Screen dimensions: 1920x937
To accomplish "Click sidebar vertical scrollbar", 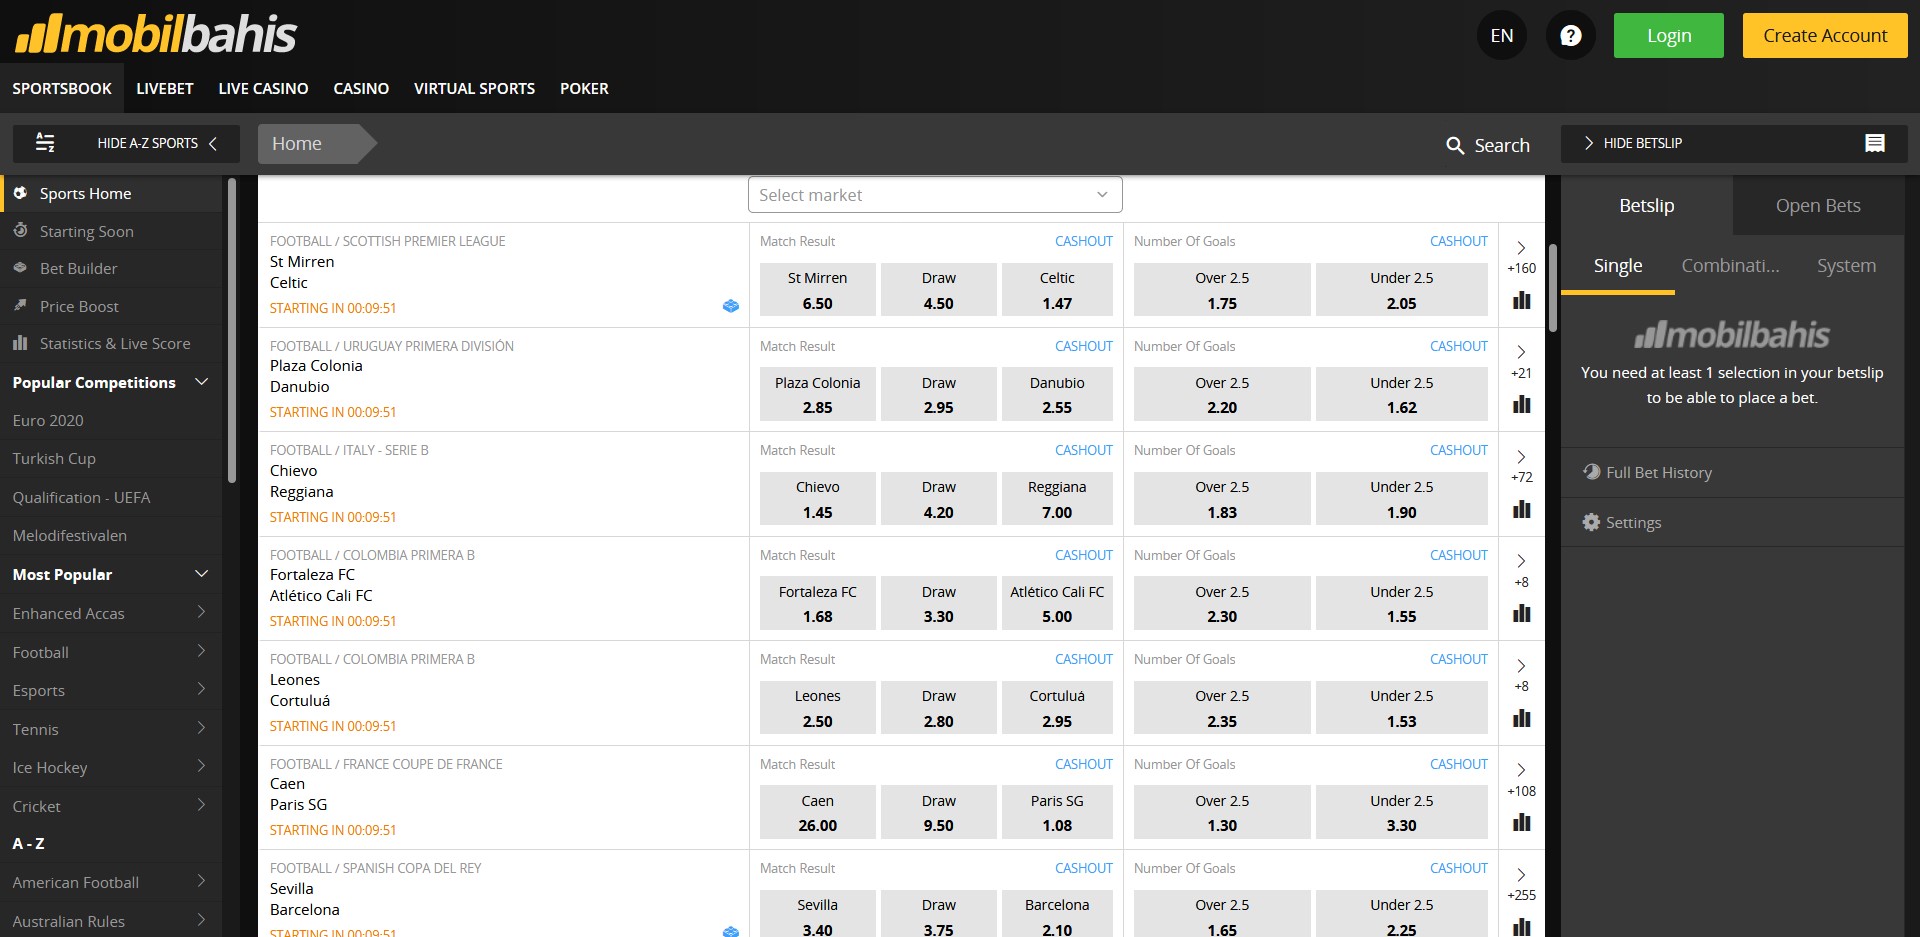I will (232, 330).
